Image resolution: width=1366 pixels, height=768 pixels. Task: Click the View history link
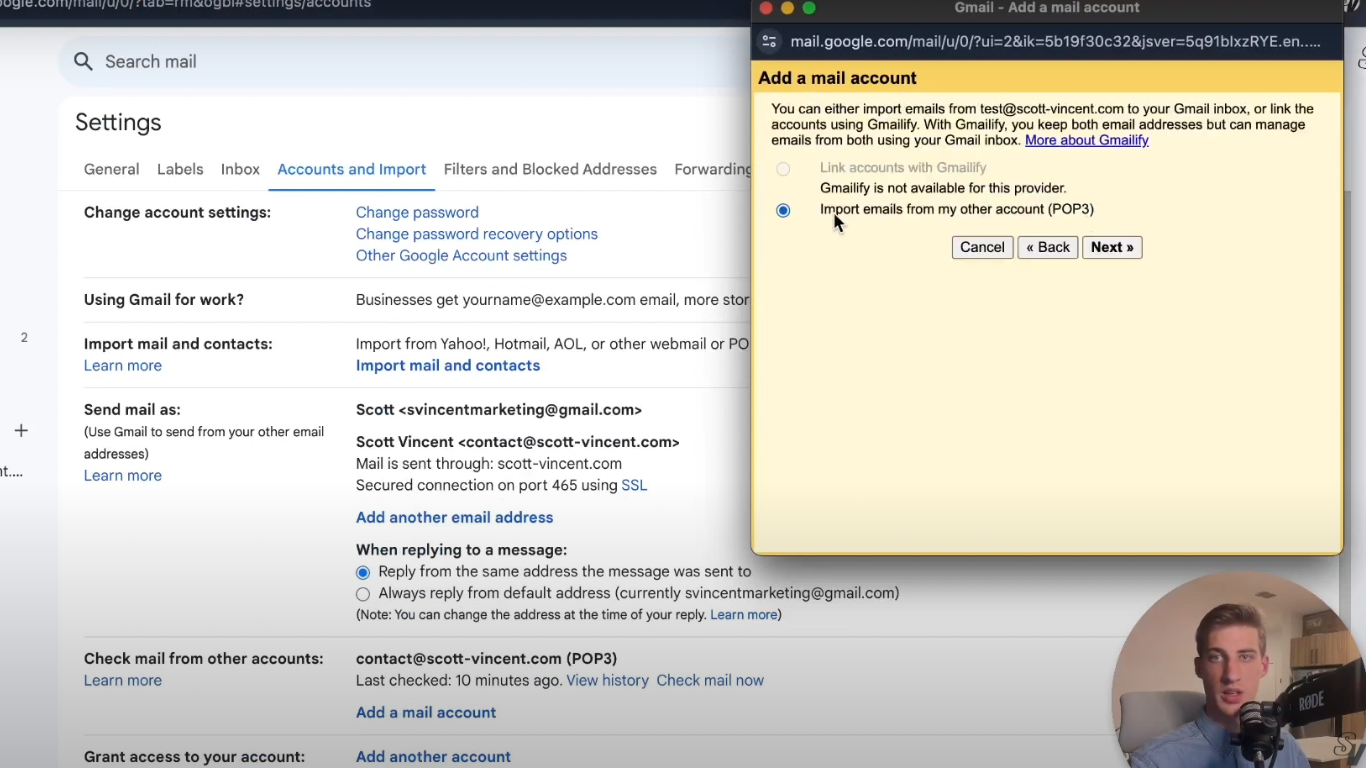point(608,680)
